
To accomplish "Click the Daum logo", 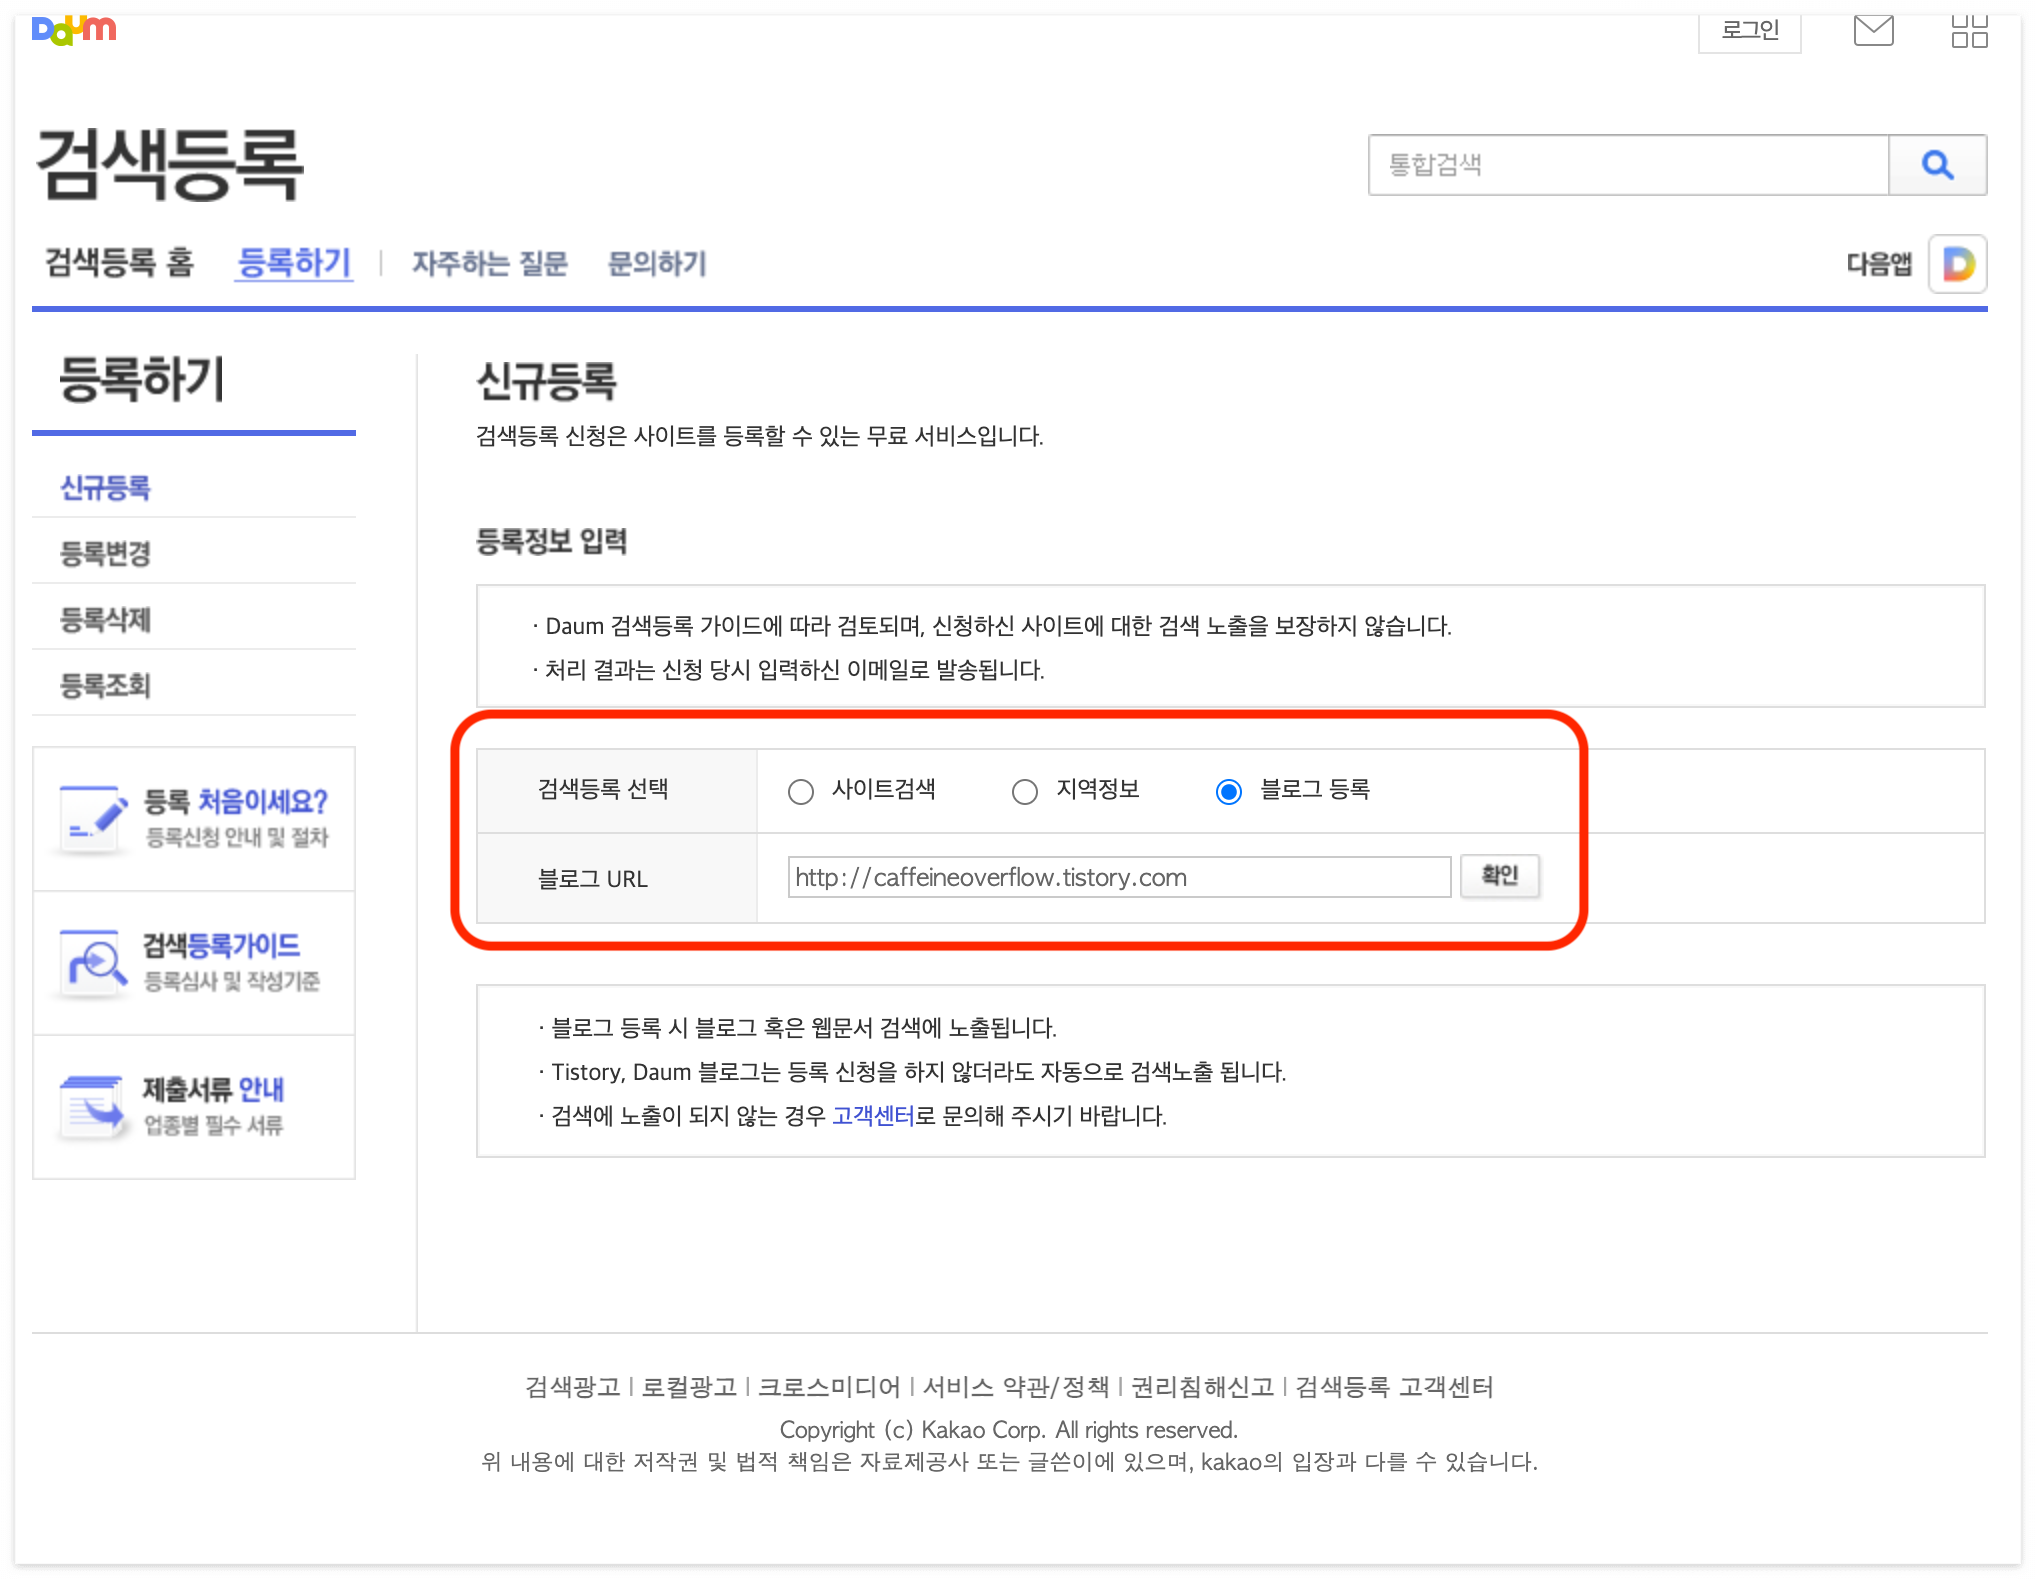I will 74,30.
